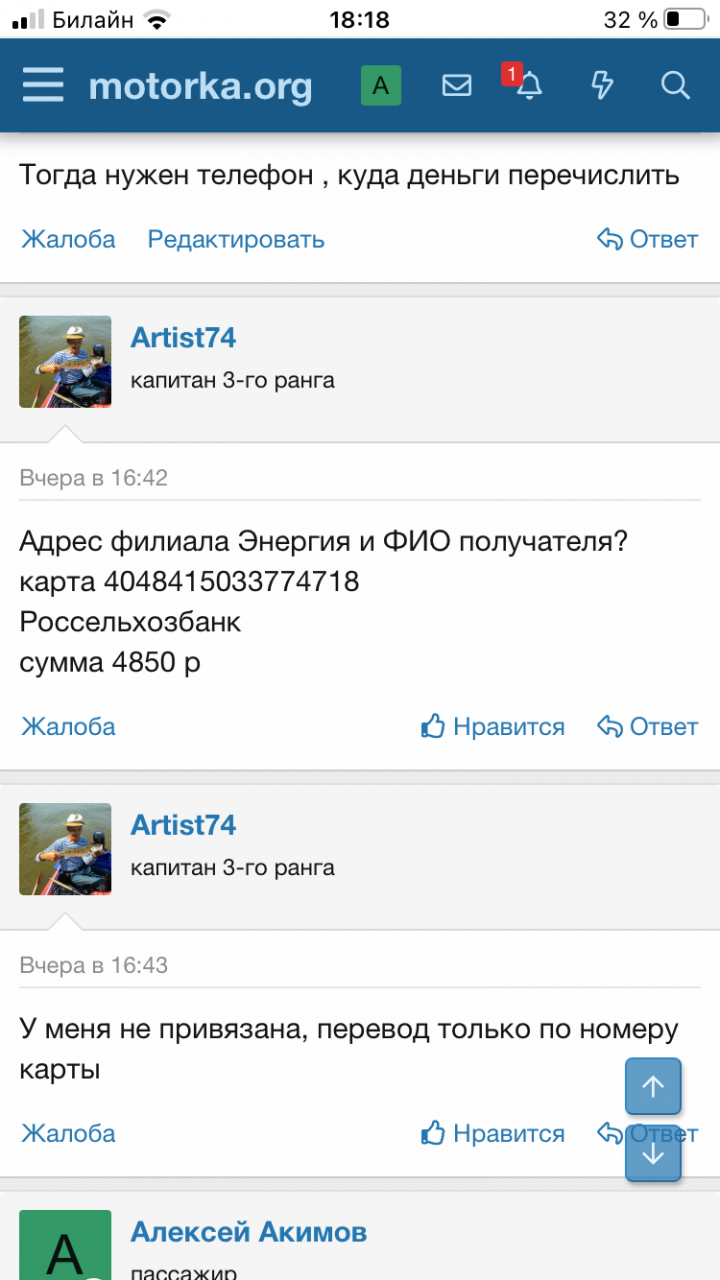Open the hamburger navigation menu
The height and width of the screenshot is (1280, 720).
pyautogui.click(x=43, y=86)
